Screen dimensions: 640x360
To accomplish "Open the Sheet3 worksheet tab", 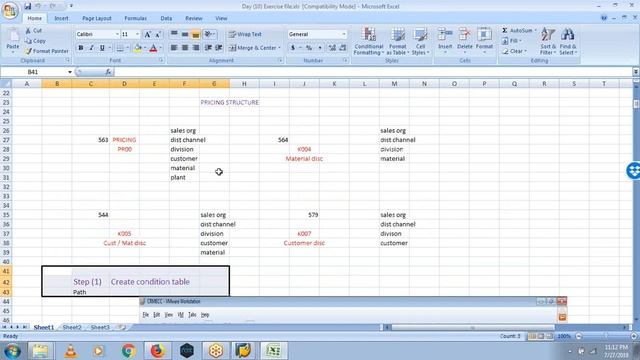I will [100, 327].
